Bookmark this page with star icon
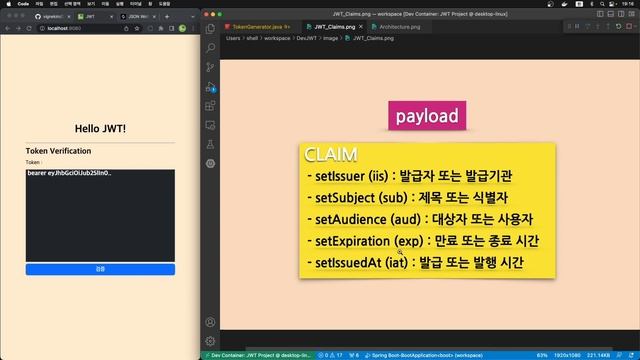This screenshot has height=360, width=640. click(137, 28)
